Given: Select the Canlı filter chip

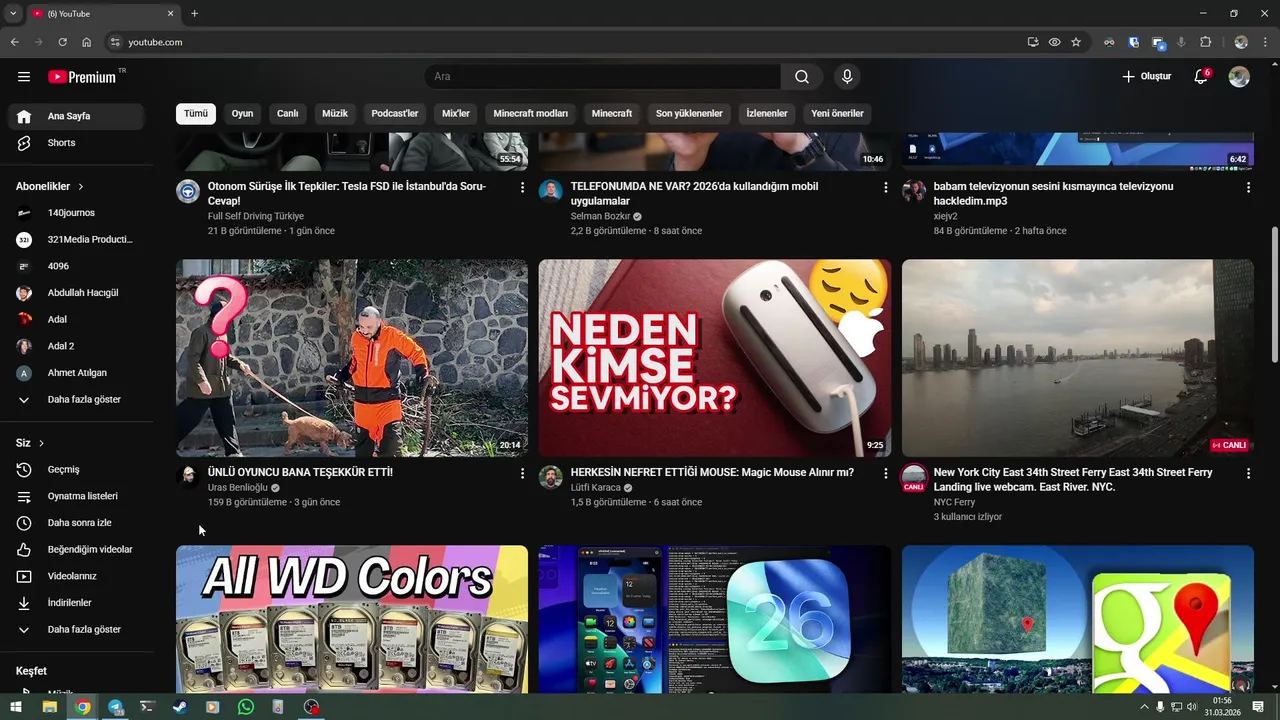Looking at the screenshot, I should tap(288, 114).
